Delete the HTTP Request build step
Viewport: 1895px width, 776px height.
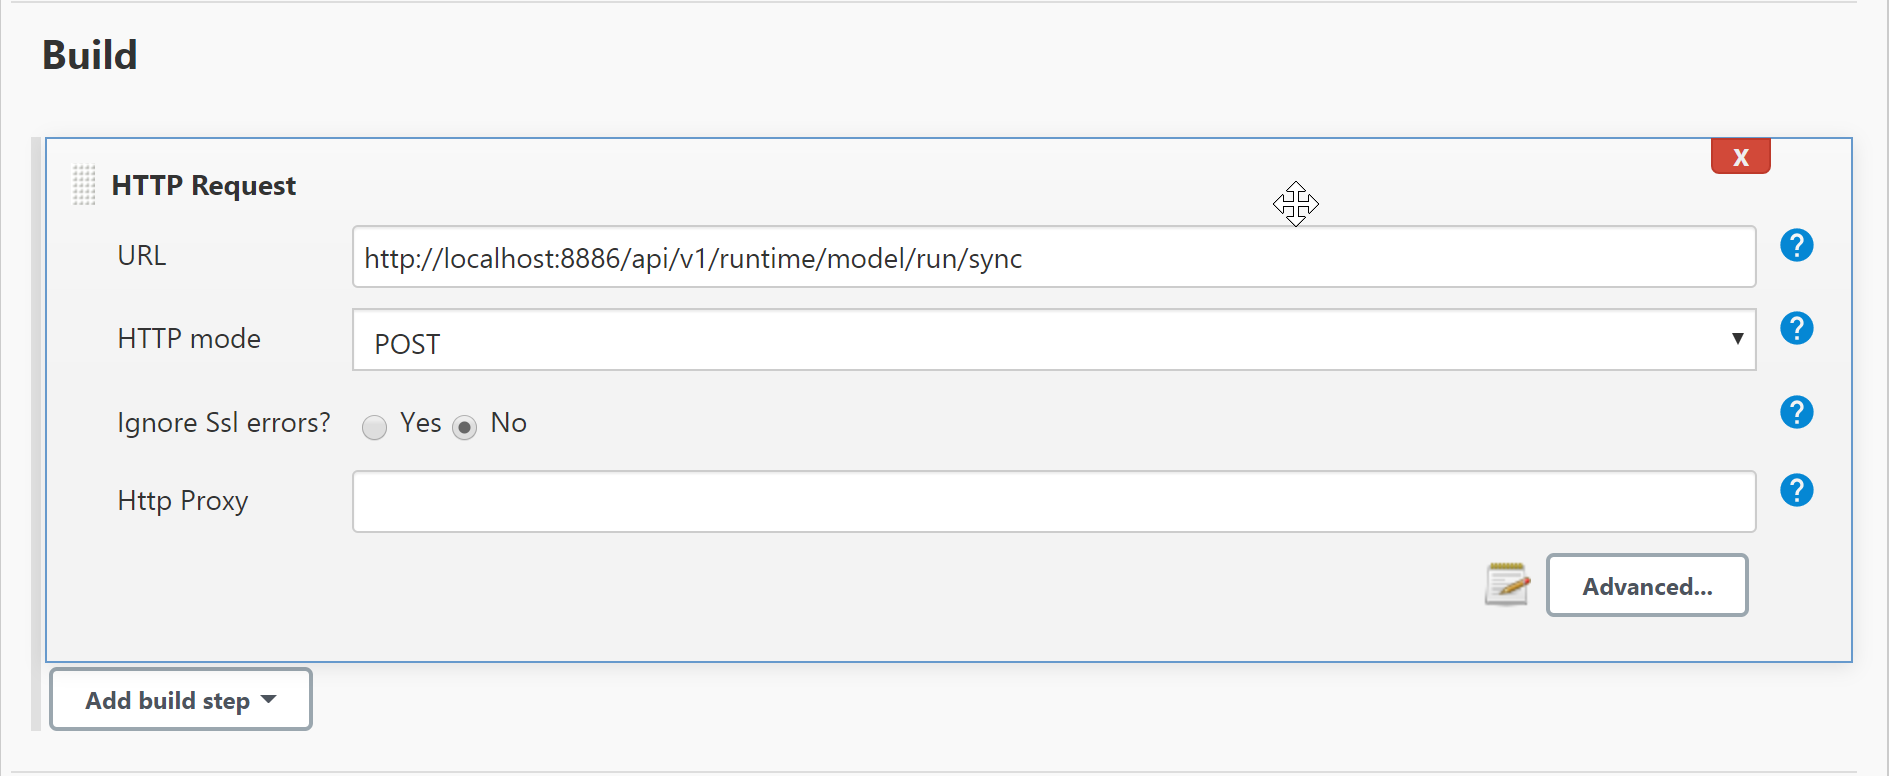point(1740,157)
